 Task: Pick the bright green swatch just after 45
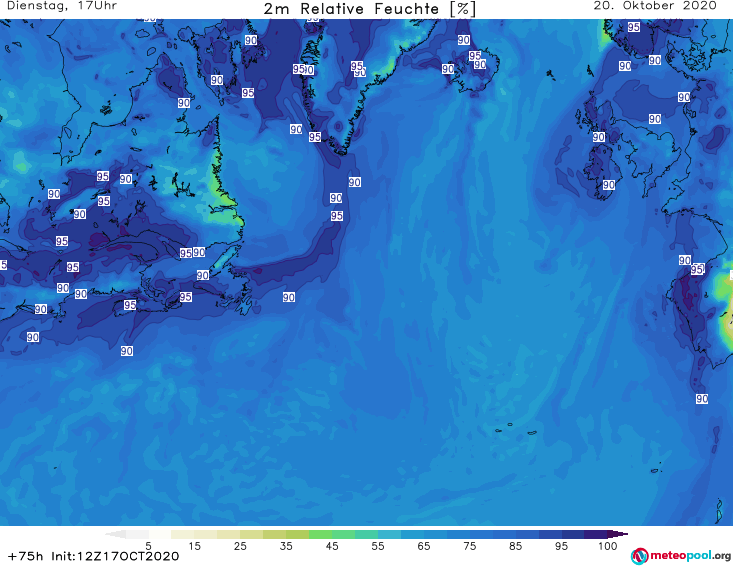(x=343, y=534)
